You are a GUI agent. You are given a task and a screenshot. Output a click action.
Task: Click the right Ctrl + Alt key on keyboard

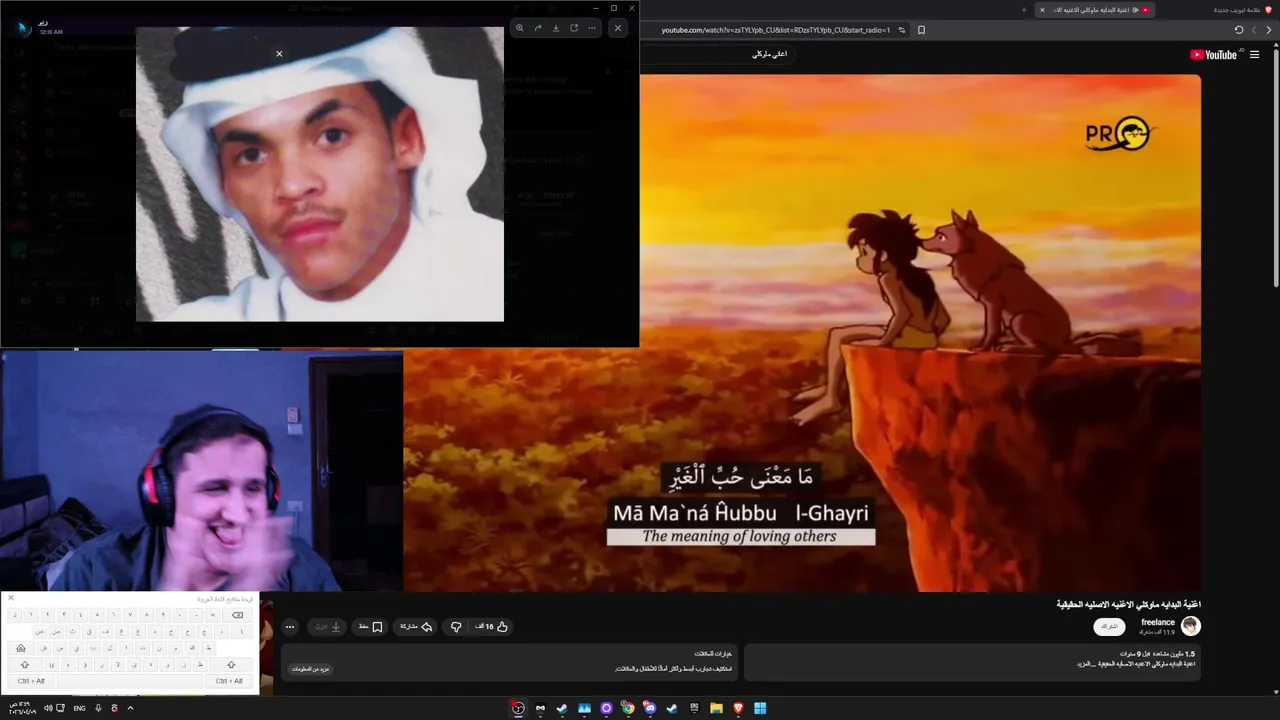[229, 681]
